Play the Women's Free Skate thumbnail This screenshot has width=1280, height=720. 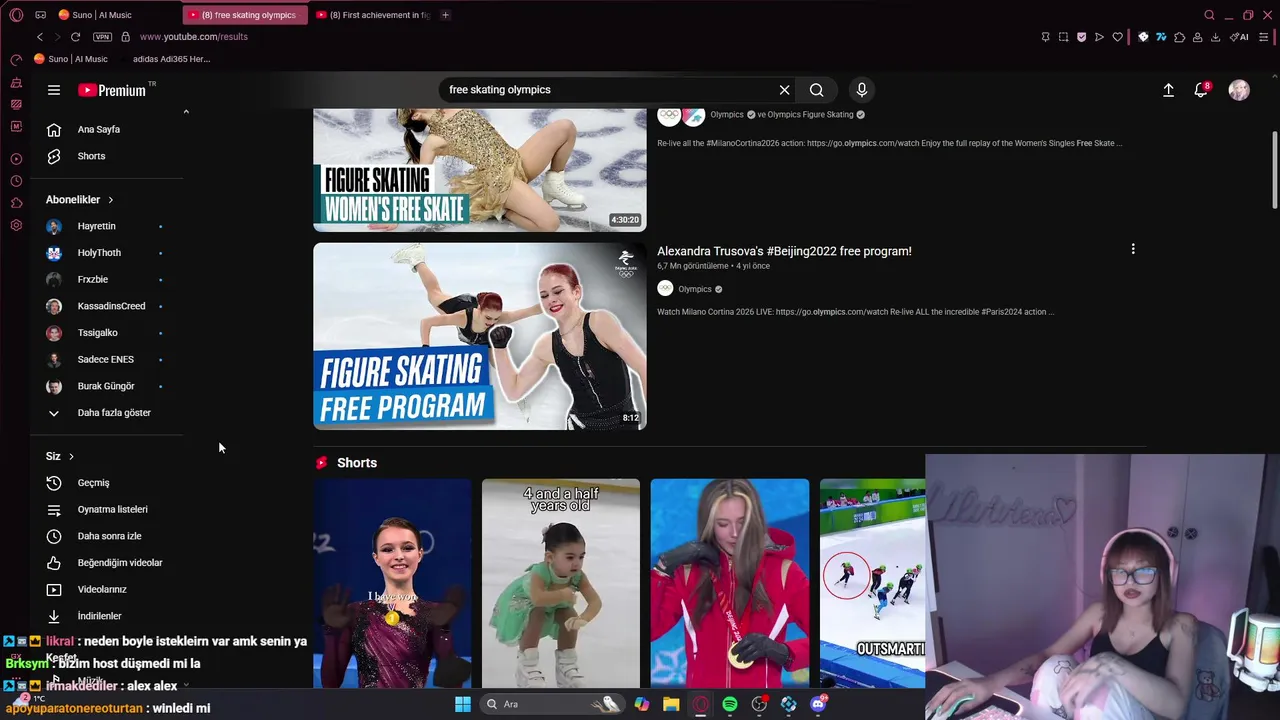click(x=480, y=170)
